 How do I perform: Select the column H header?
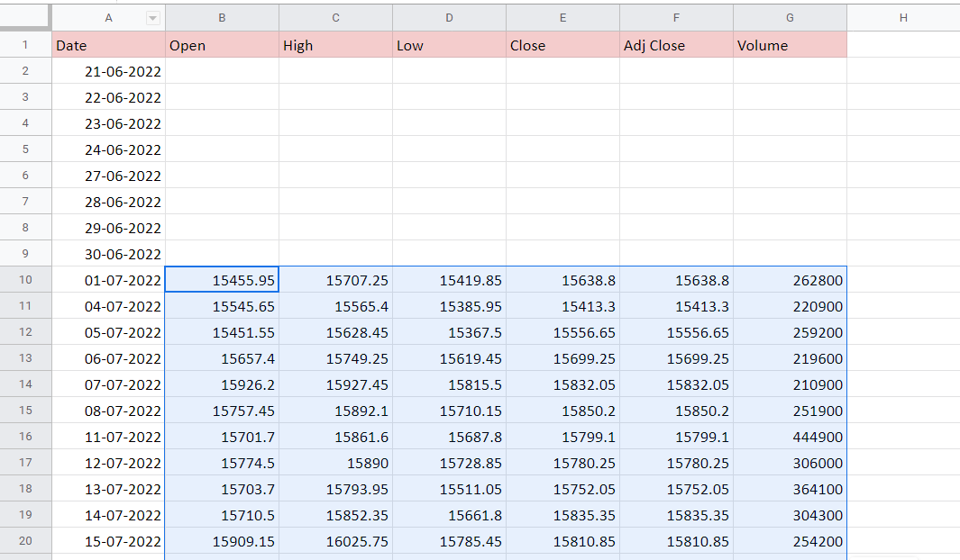click(903, 18)
